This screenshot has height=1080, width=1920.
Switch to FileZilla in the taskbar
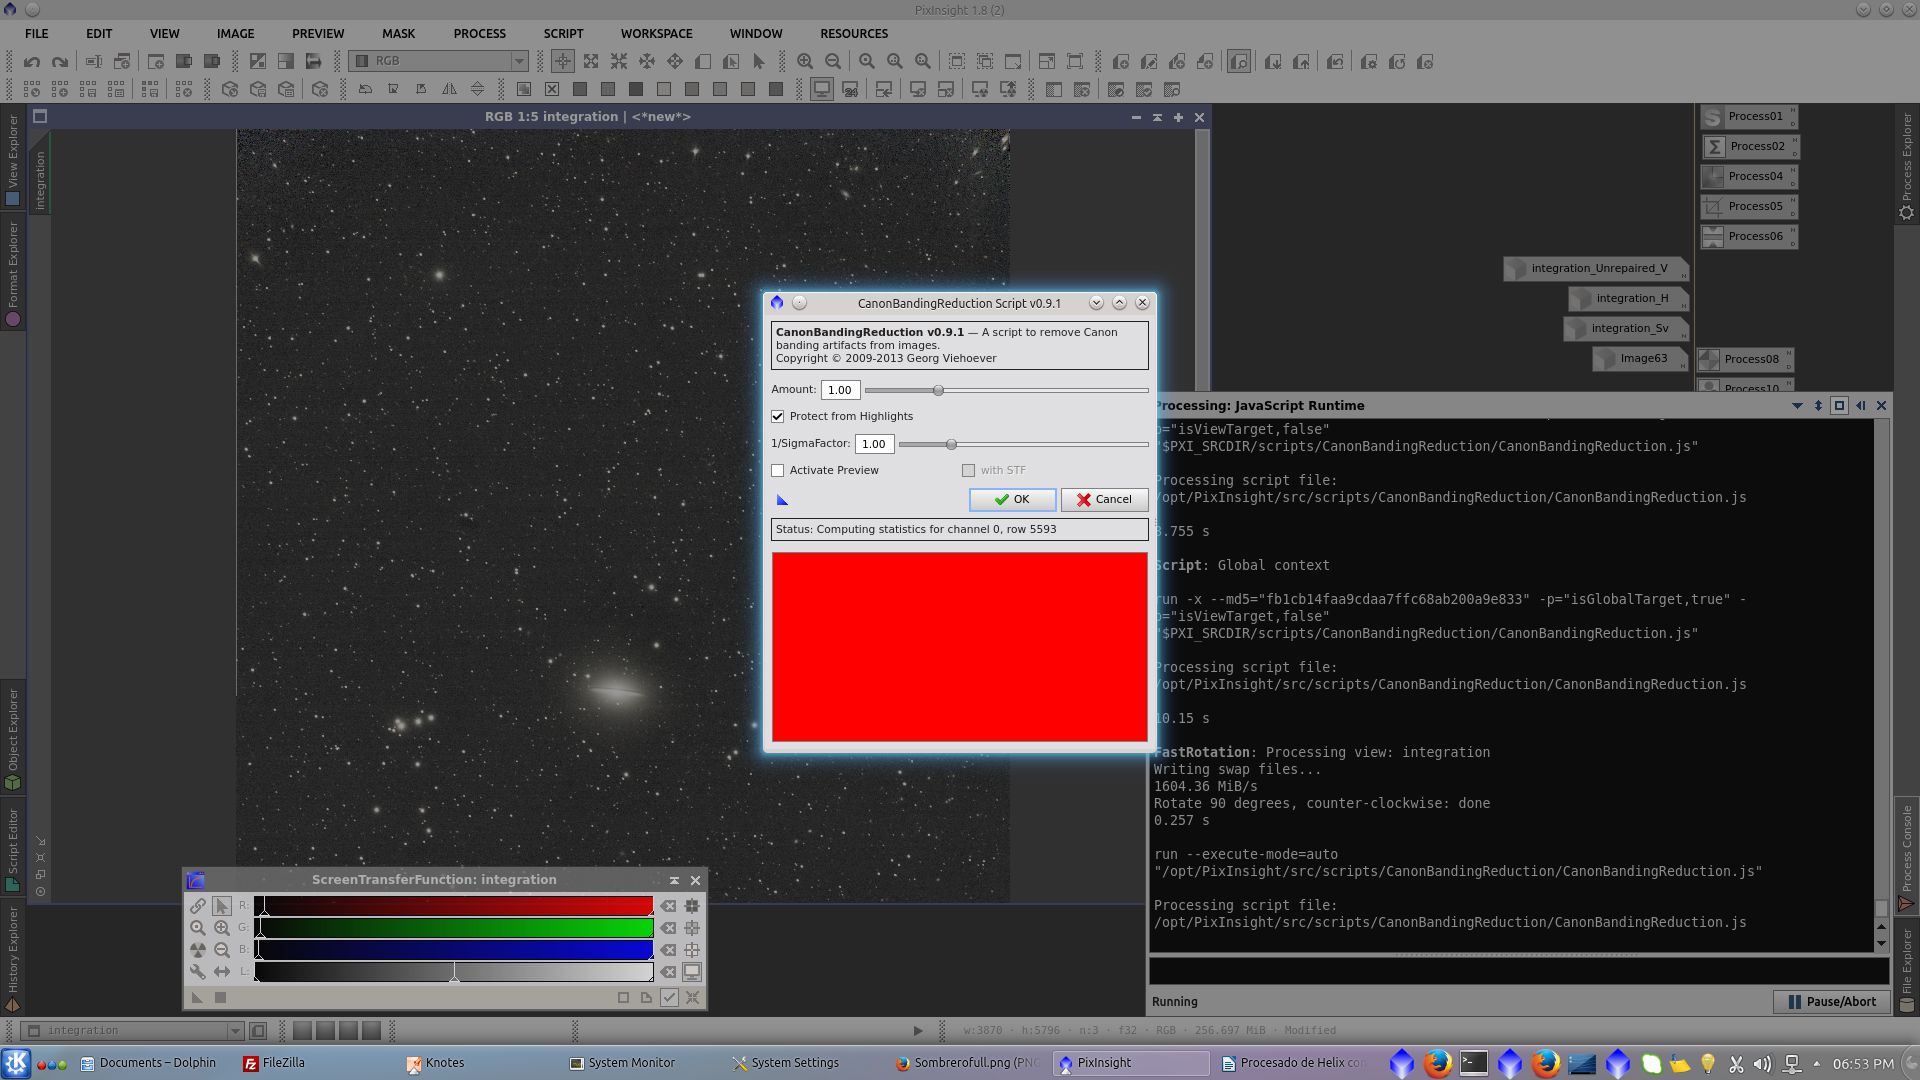274,1064
